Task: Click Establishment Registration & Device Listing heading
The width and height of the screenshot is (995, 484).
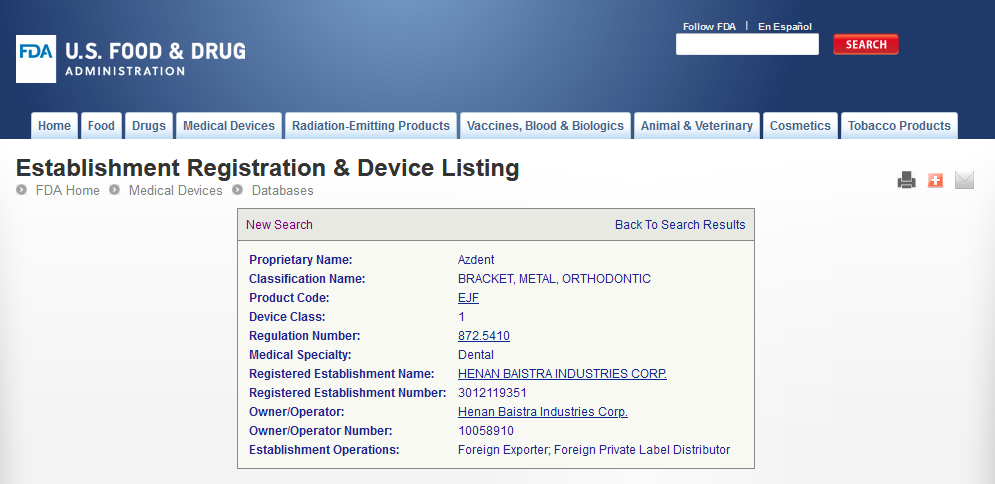Action: (x=267, y=168)
